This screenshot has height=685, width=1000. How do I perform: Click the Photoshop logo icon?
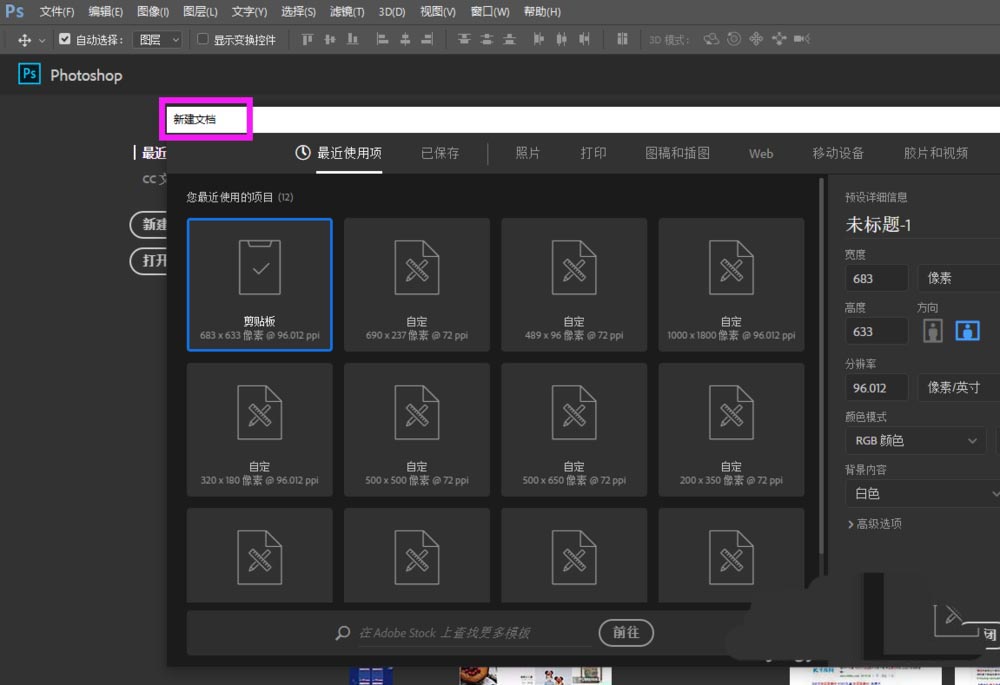29,74
